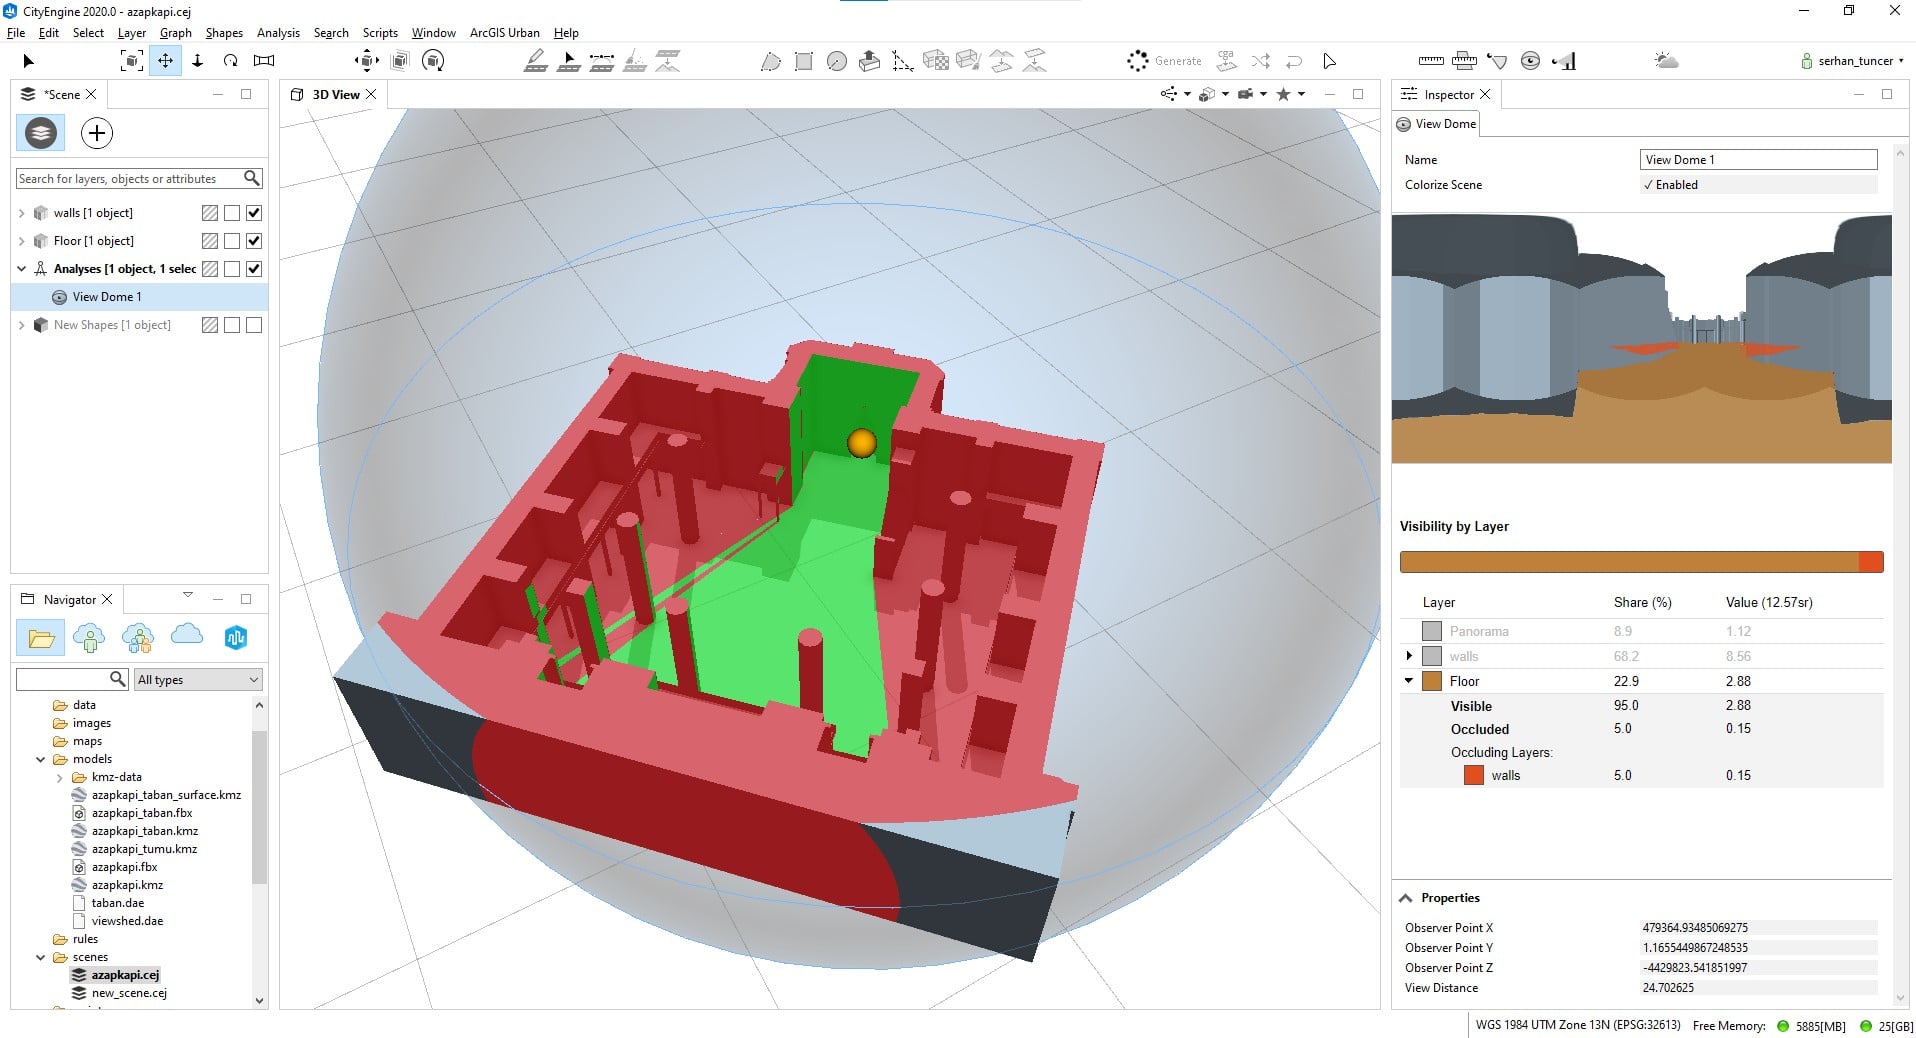Toggle visibility checkbox for Analyses layer

254,269
